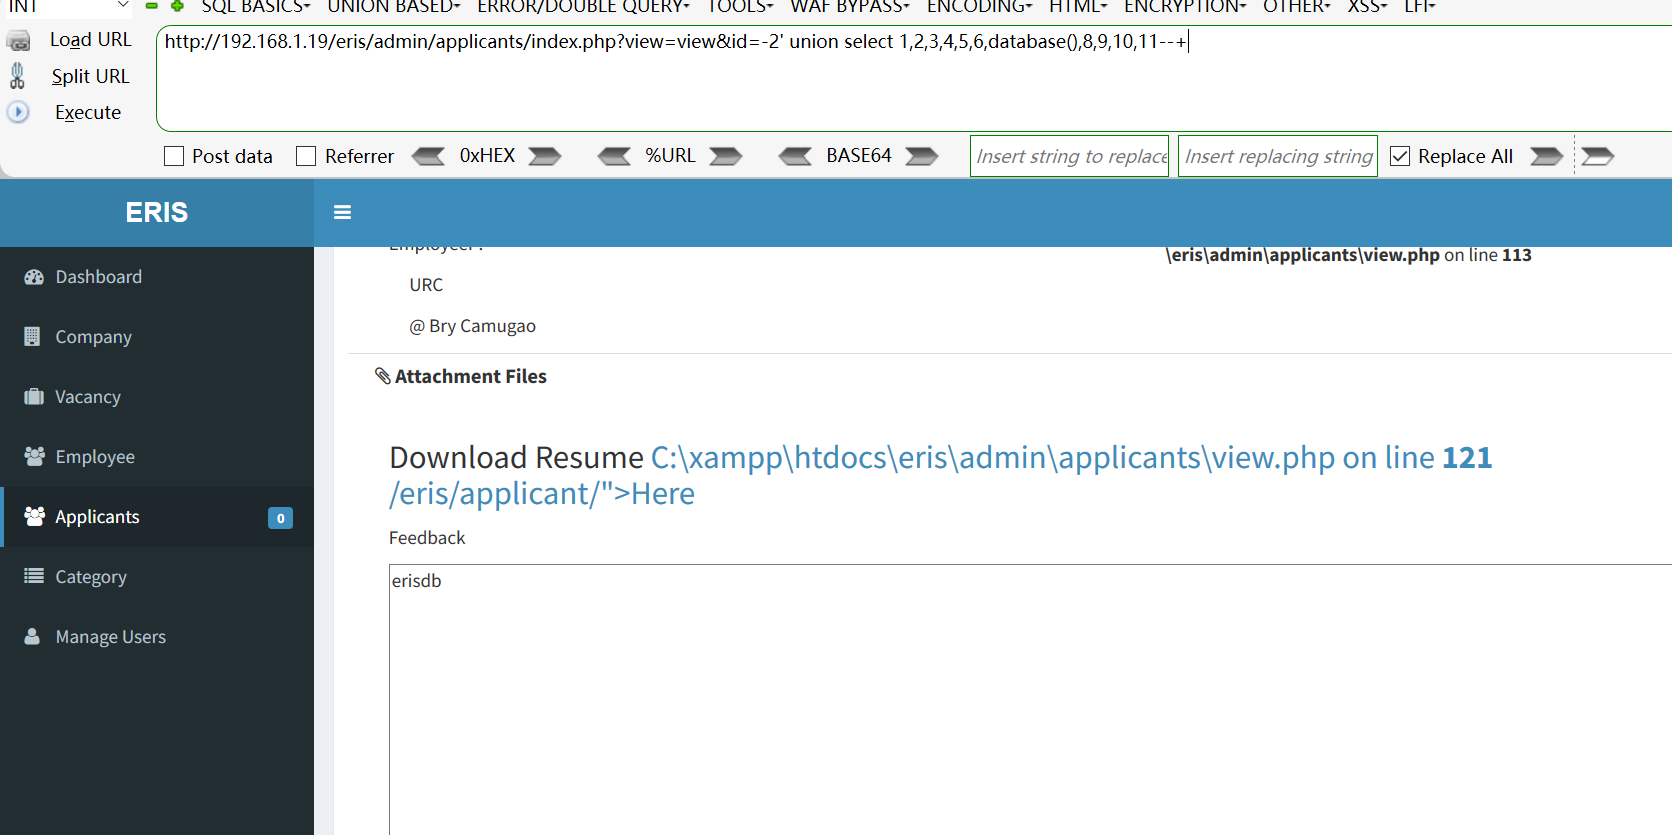Open the SQL BASICS dropdown menu

click(256, 6)
